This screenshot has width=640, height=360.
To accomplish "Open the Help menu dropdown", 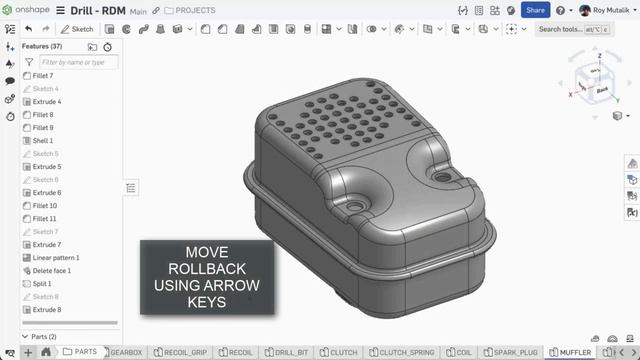I will click(564, 10).
